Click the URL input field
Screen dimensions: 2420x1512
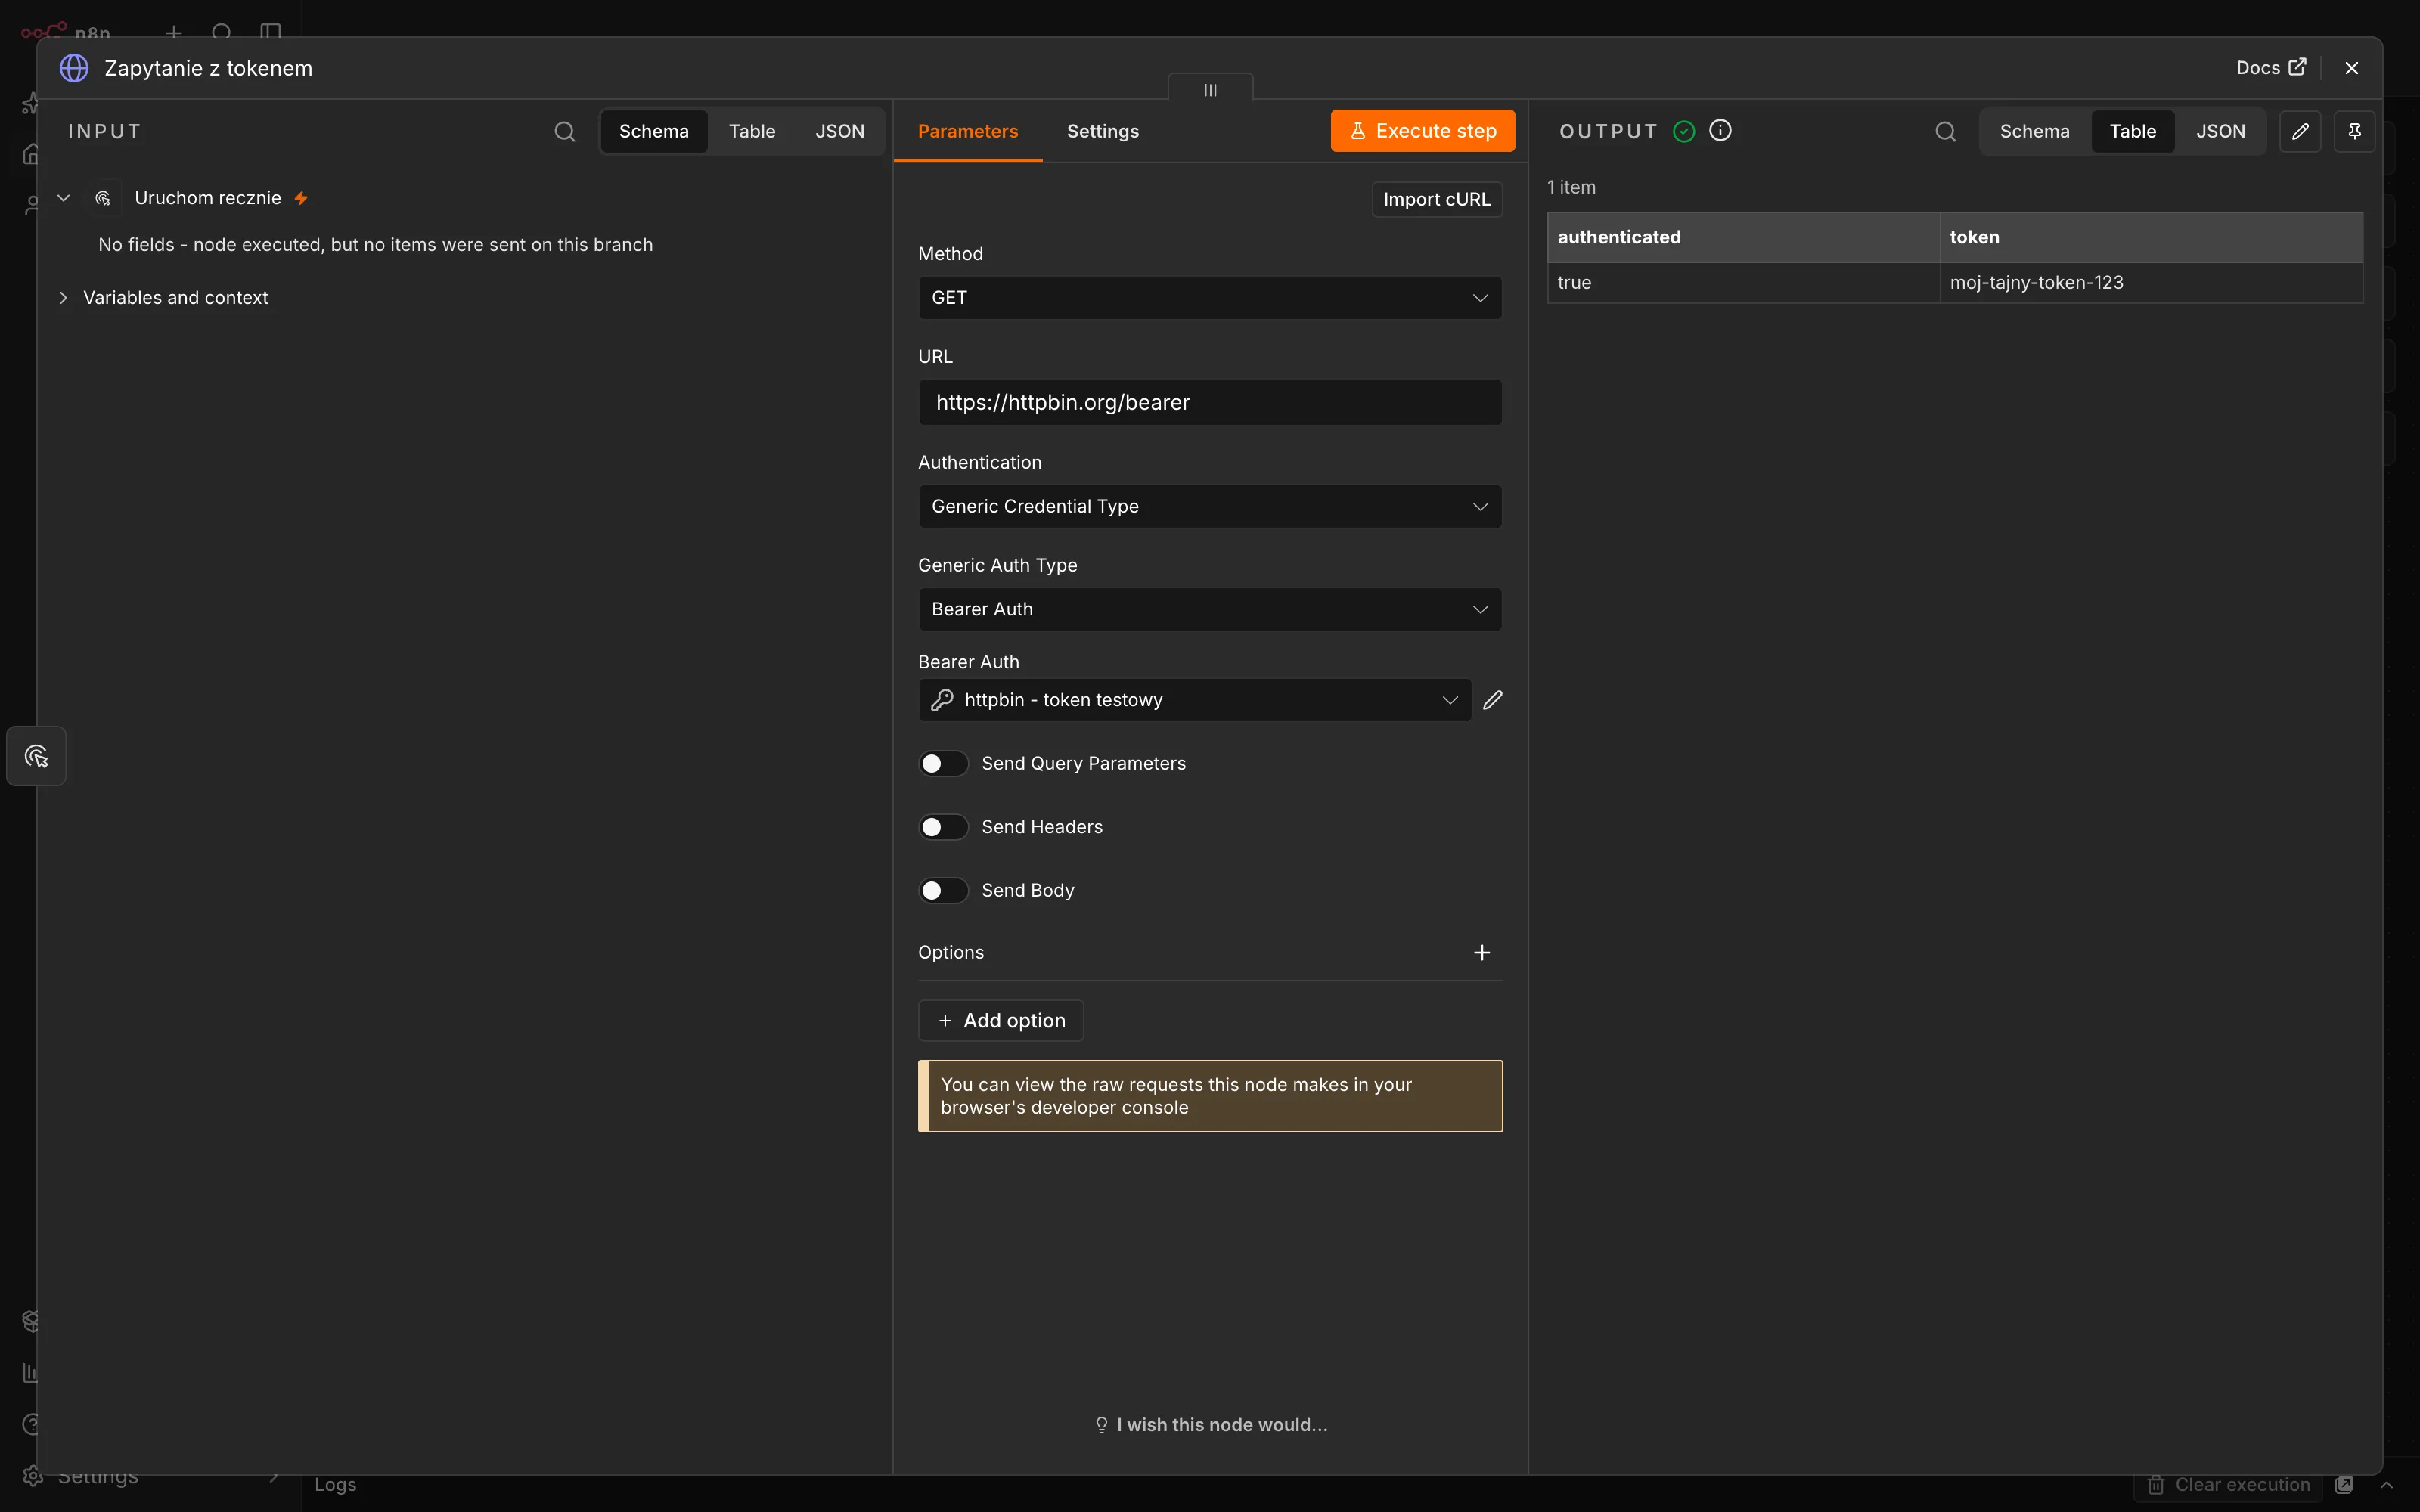coord(1209,402)
